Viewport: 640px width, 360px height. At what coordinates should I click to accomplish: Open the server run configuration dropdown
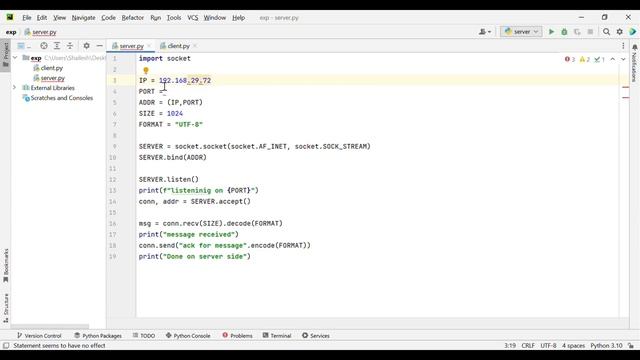pos(521,32)
